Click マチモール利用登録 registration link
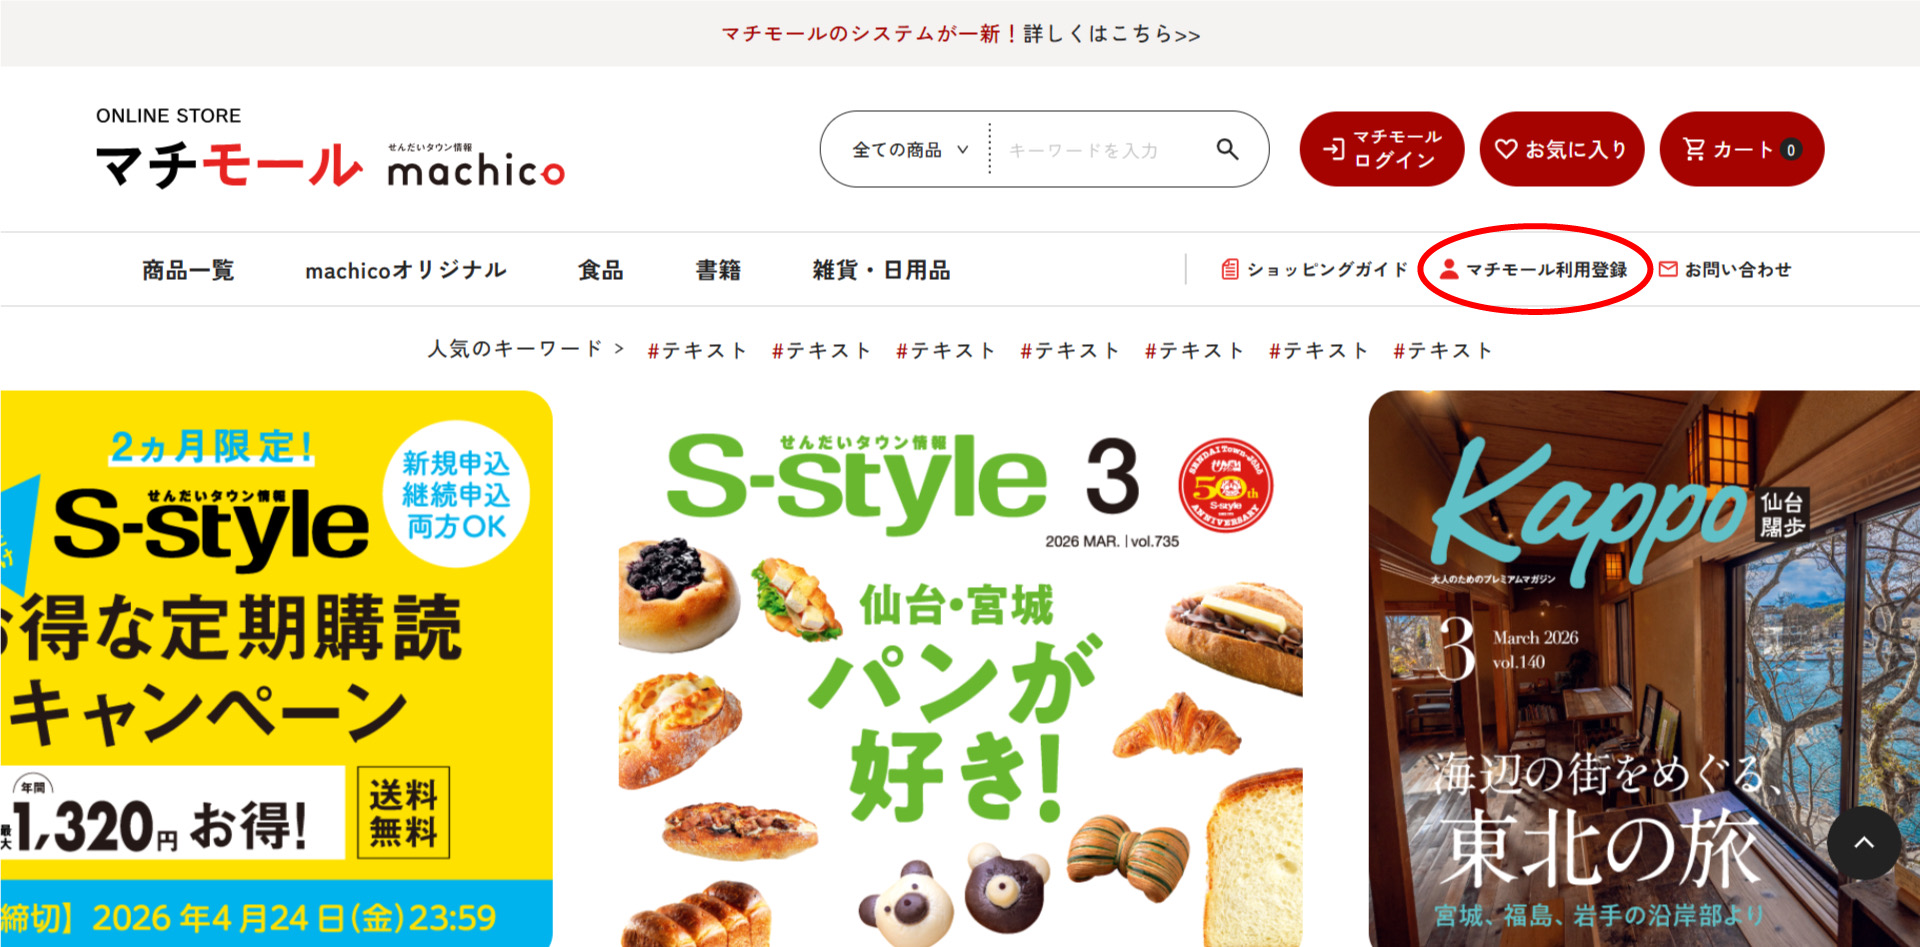 (x=1533, y=269)
